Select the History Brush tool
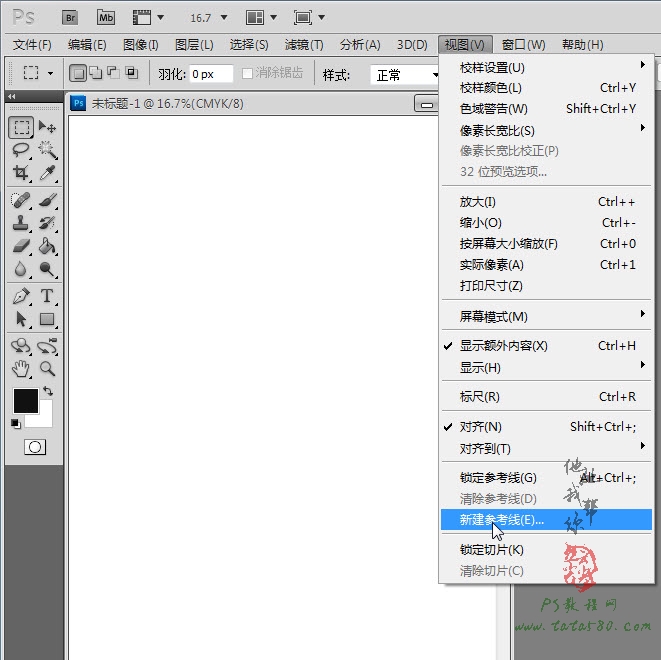Viewport: 661px width, 660px height. click(47, 223)
